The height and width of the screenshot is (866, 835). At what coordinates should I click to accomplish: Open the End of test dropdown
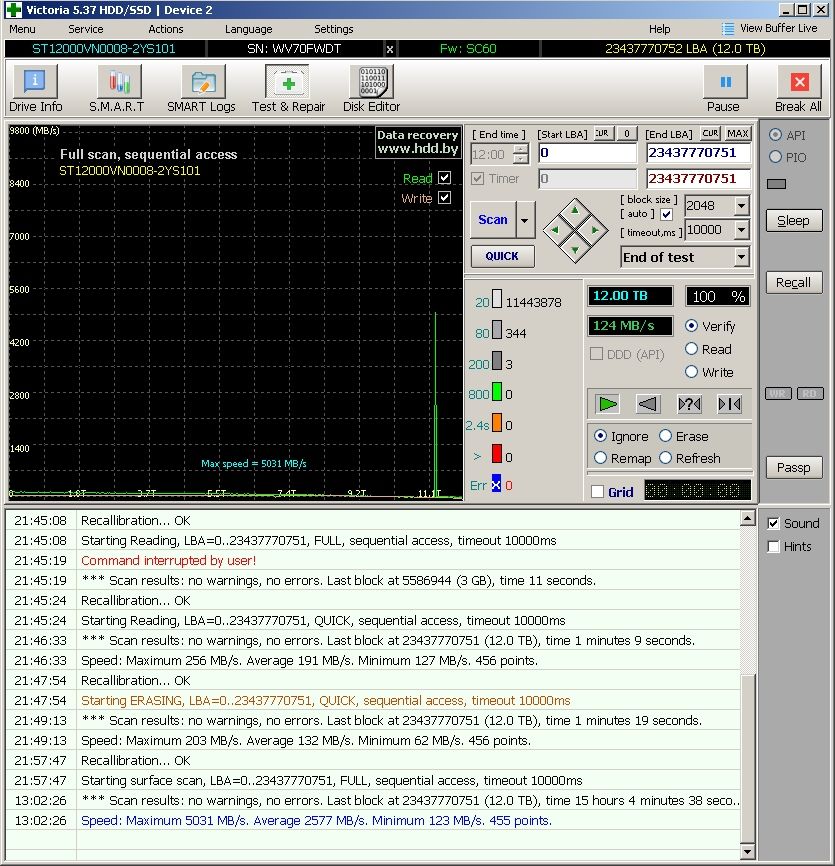pyautogui.click(x=741, y=257)
